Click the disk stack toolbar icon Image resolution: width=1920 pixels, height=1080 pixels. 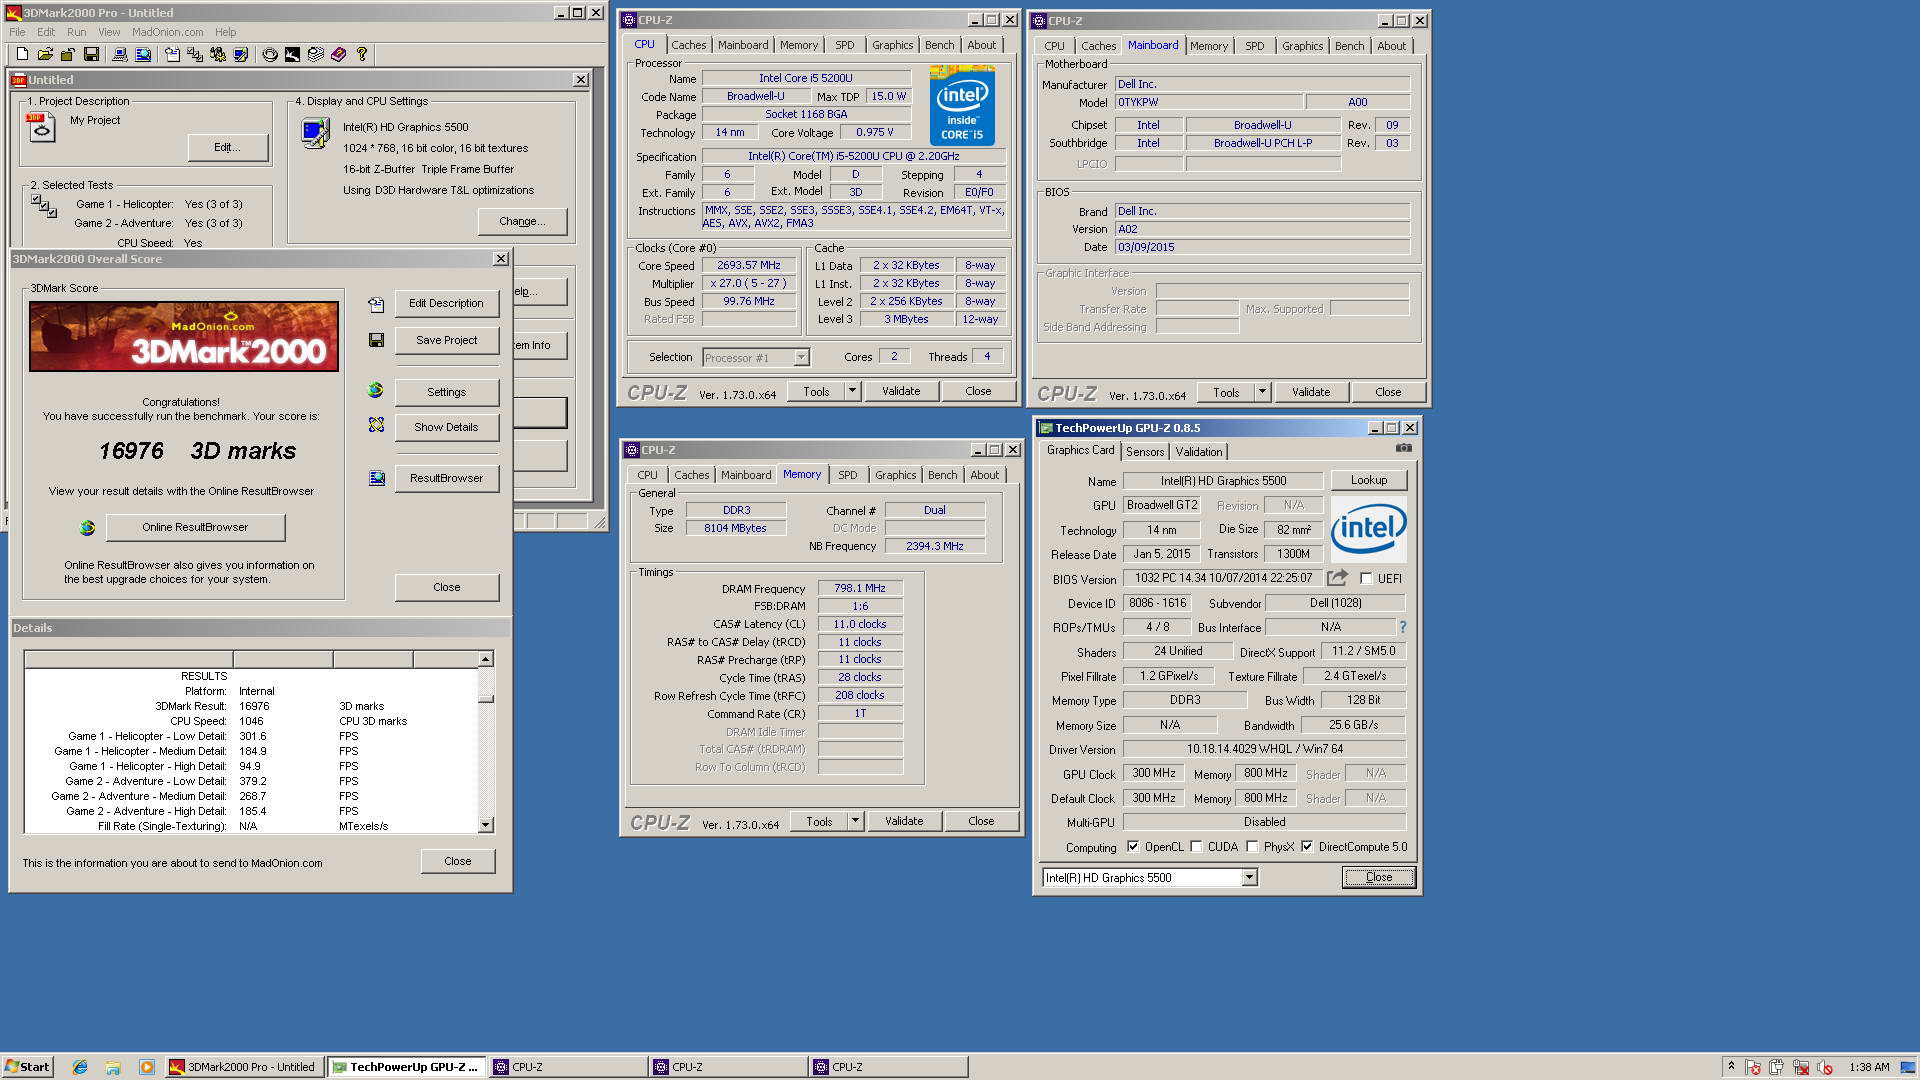click(x=316, y=54)
